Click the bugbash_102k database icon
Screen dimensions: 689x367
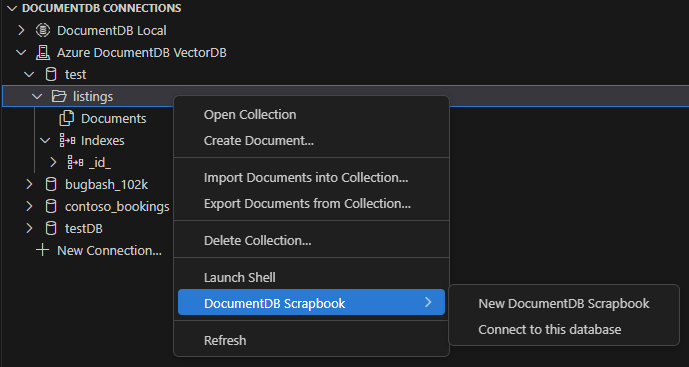(51, 184)
